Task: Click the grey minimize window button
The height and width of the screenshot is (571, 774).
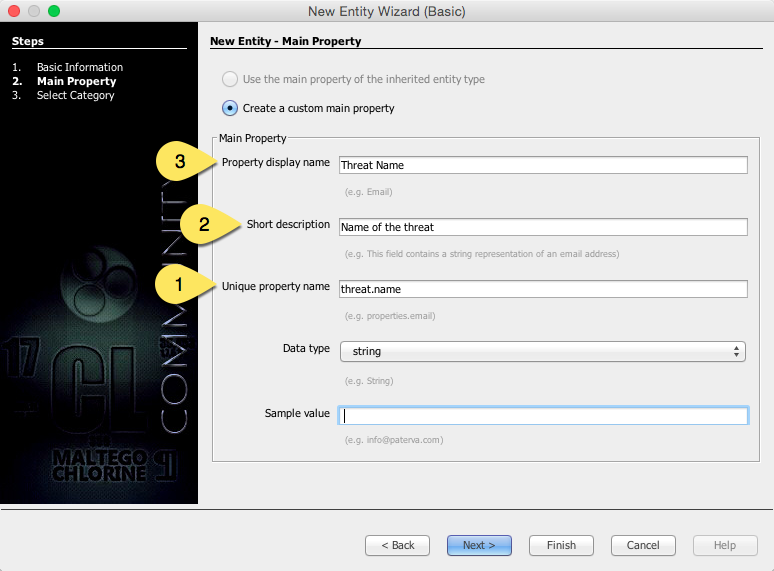Action: pyautogui.click(x=34, y=11)
